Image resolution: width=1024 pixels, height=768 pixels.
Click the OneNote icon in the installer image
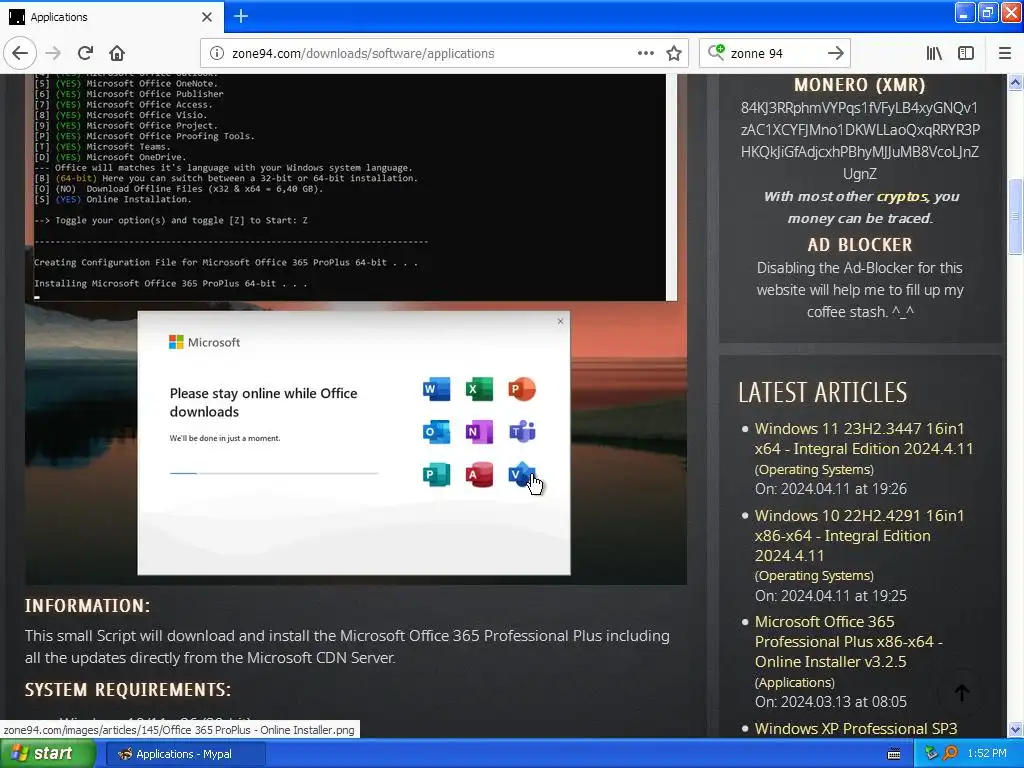[x=479, y=432]
